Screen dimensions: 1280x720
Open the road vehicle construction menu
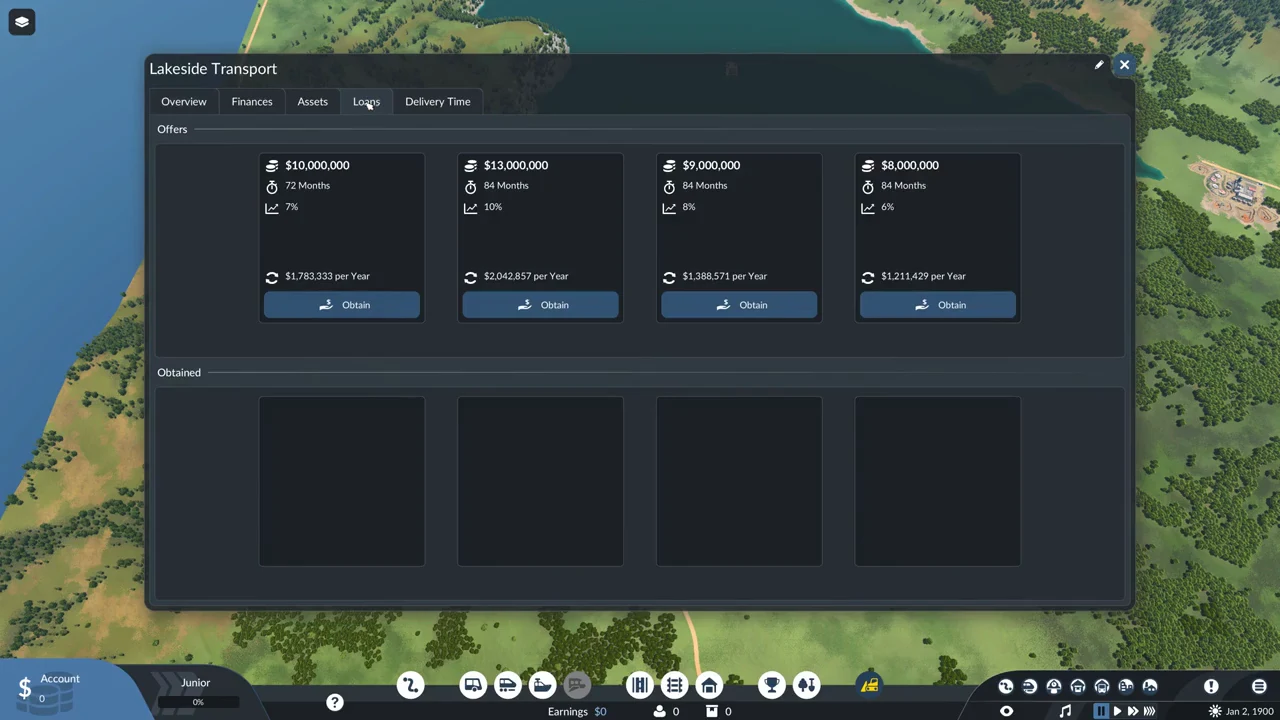473,685
